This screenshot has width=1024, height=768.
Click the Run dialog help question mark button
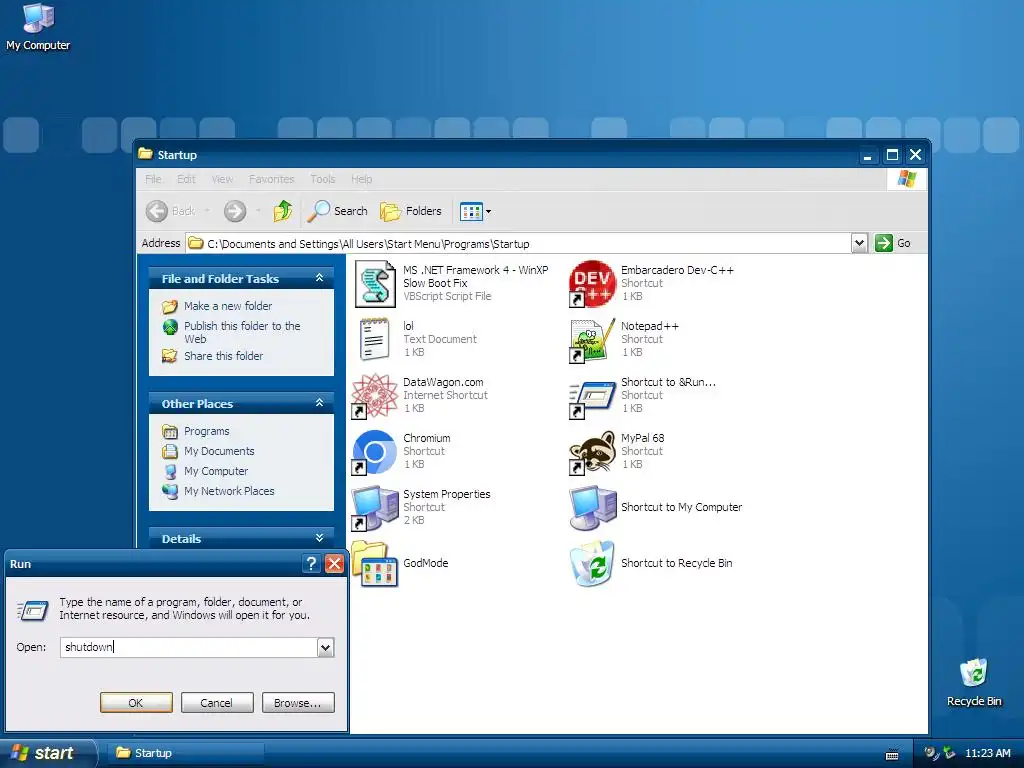[x=312, y=564]
